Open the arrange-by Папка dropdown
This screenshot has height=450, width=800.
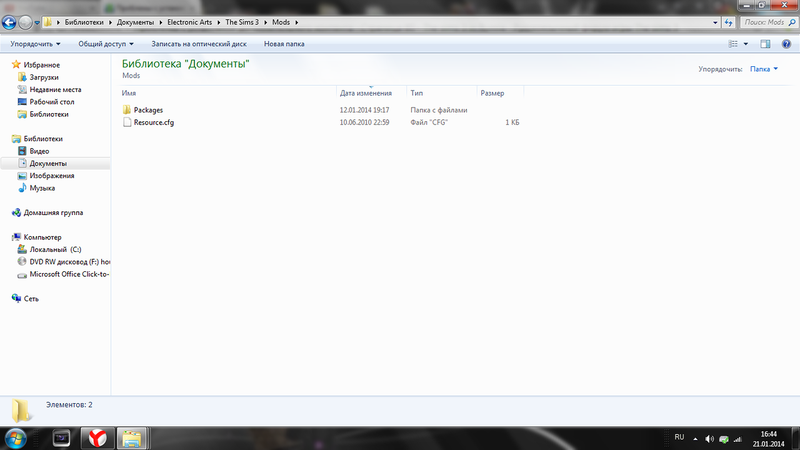click(764, 69)
